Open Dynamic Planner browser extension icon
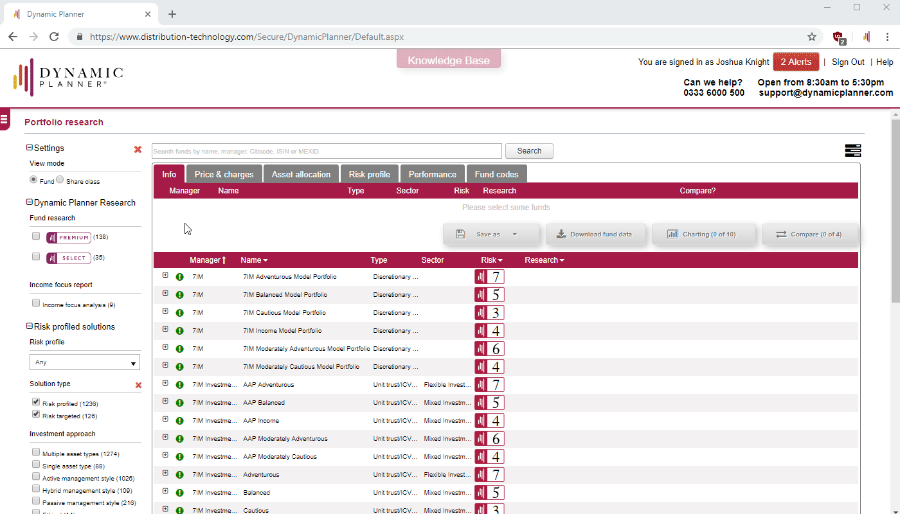The image size is (900, 514). 866,37
